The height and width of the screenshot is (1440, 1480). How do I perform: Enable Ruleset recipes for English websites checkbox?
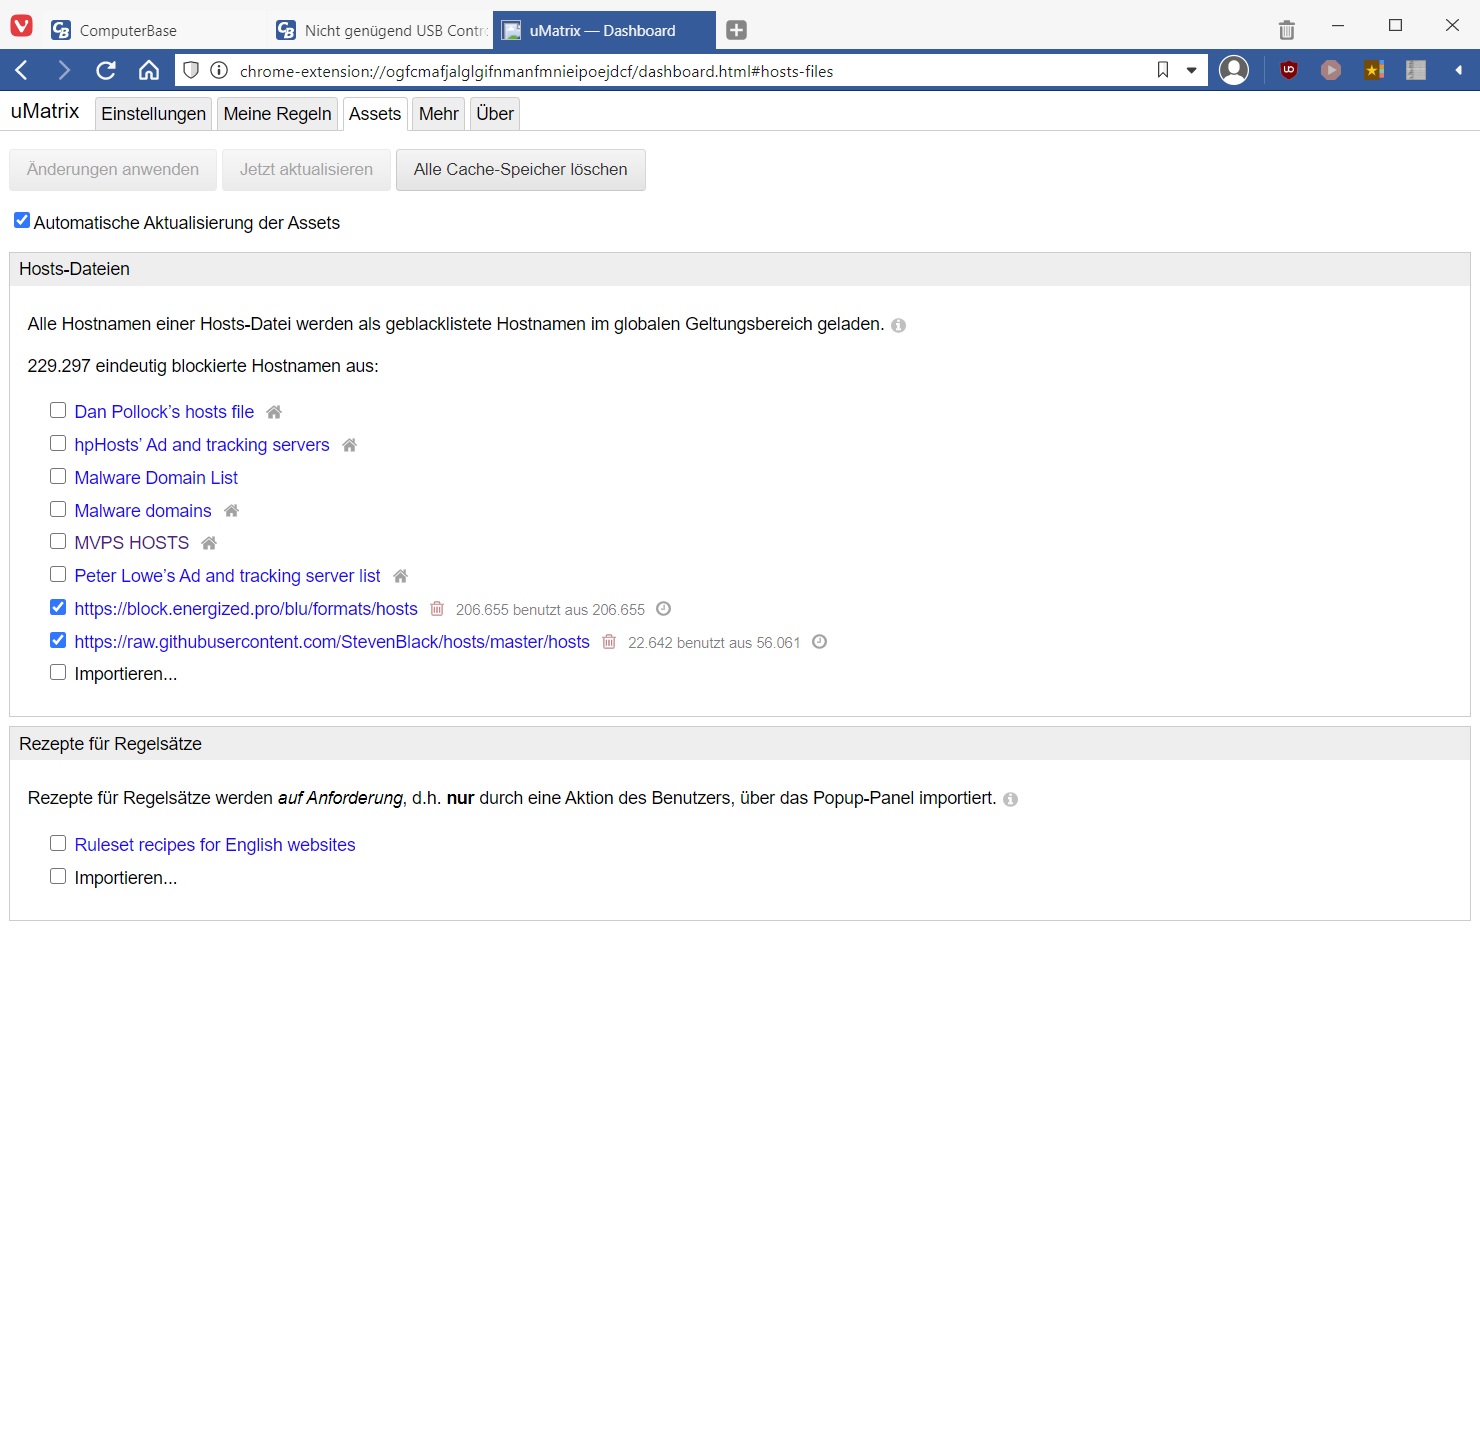pos(58,843)
